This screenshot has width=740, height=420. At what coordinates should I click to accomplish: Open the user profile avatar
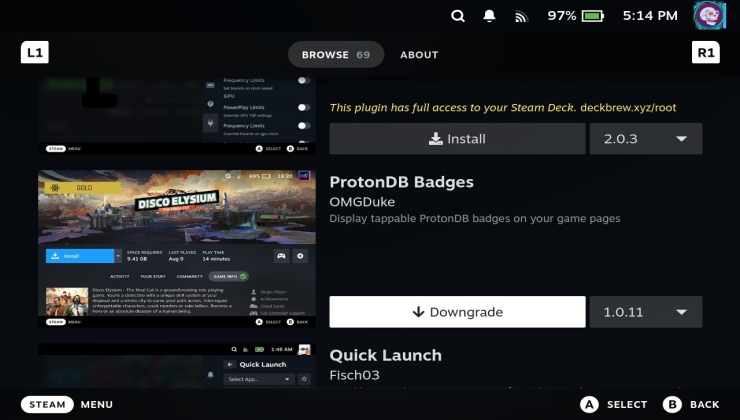click(x=709, y=16)
